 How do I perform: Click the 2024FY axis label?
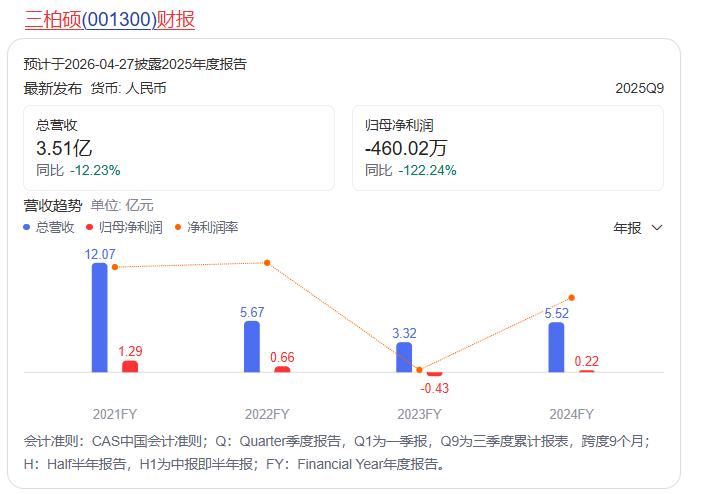[x=572, y=414]
